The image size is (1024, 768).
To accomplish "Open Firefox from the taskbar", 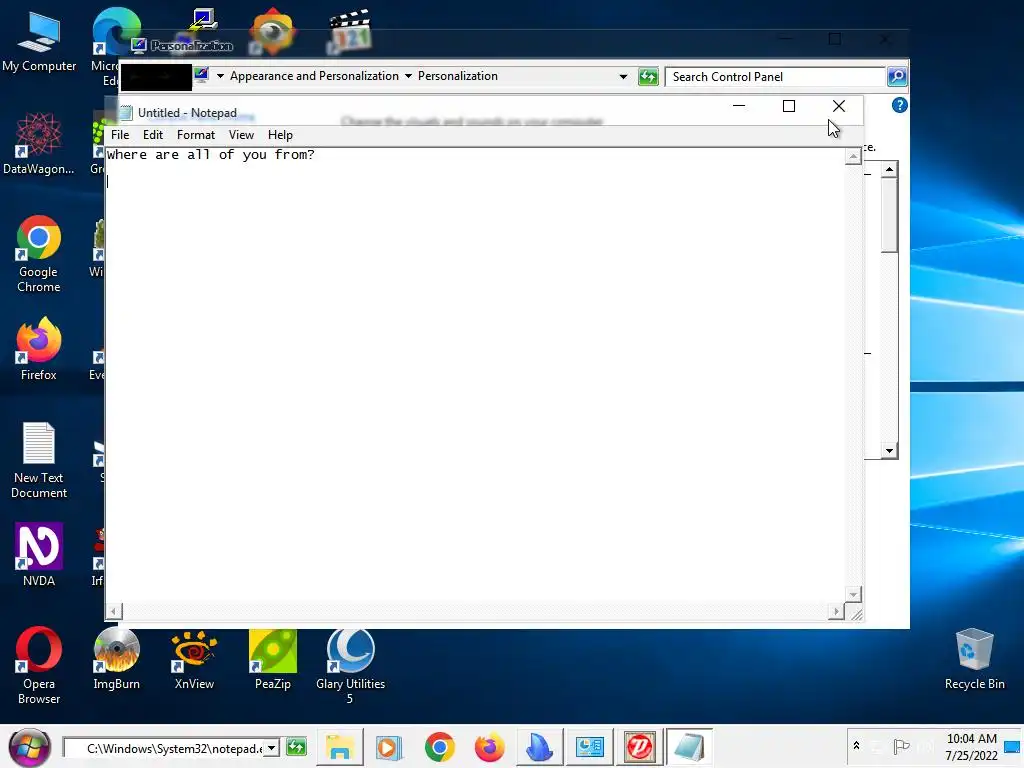I will point(489,747).
